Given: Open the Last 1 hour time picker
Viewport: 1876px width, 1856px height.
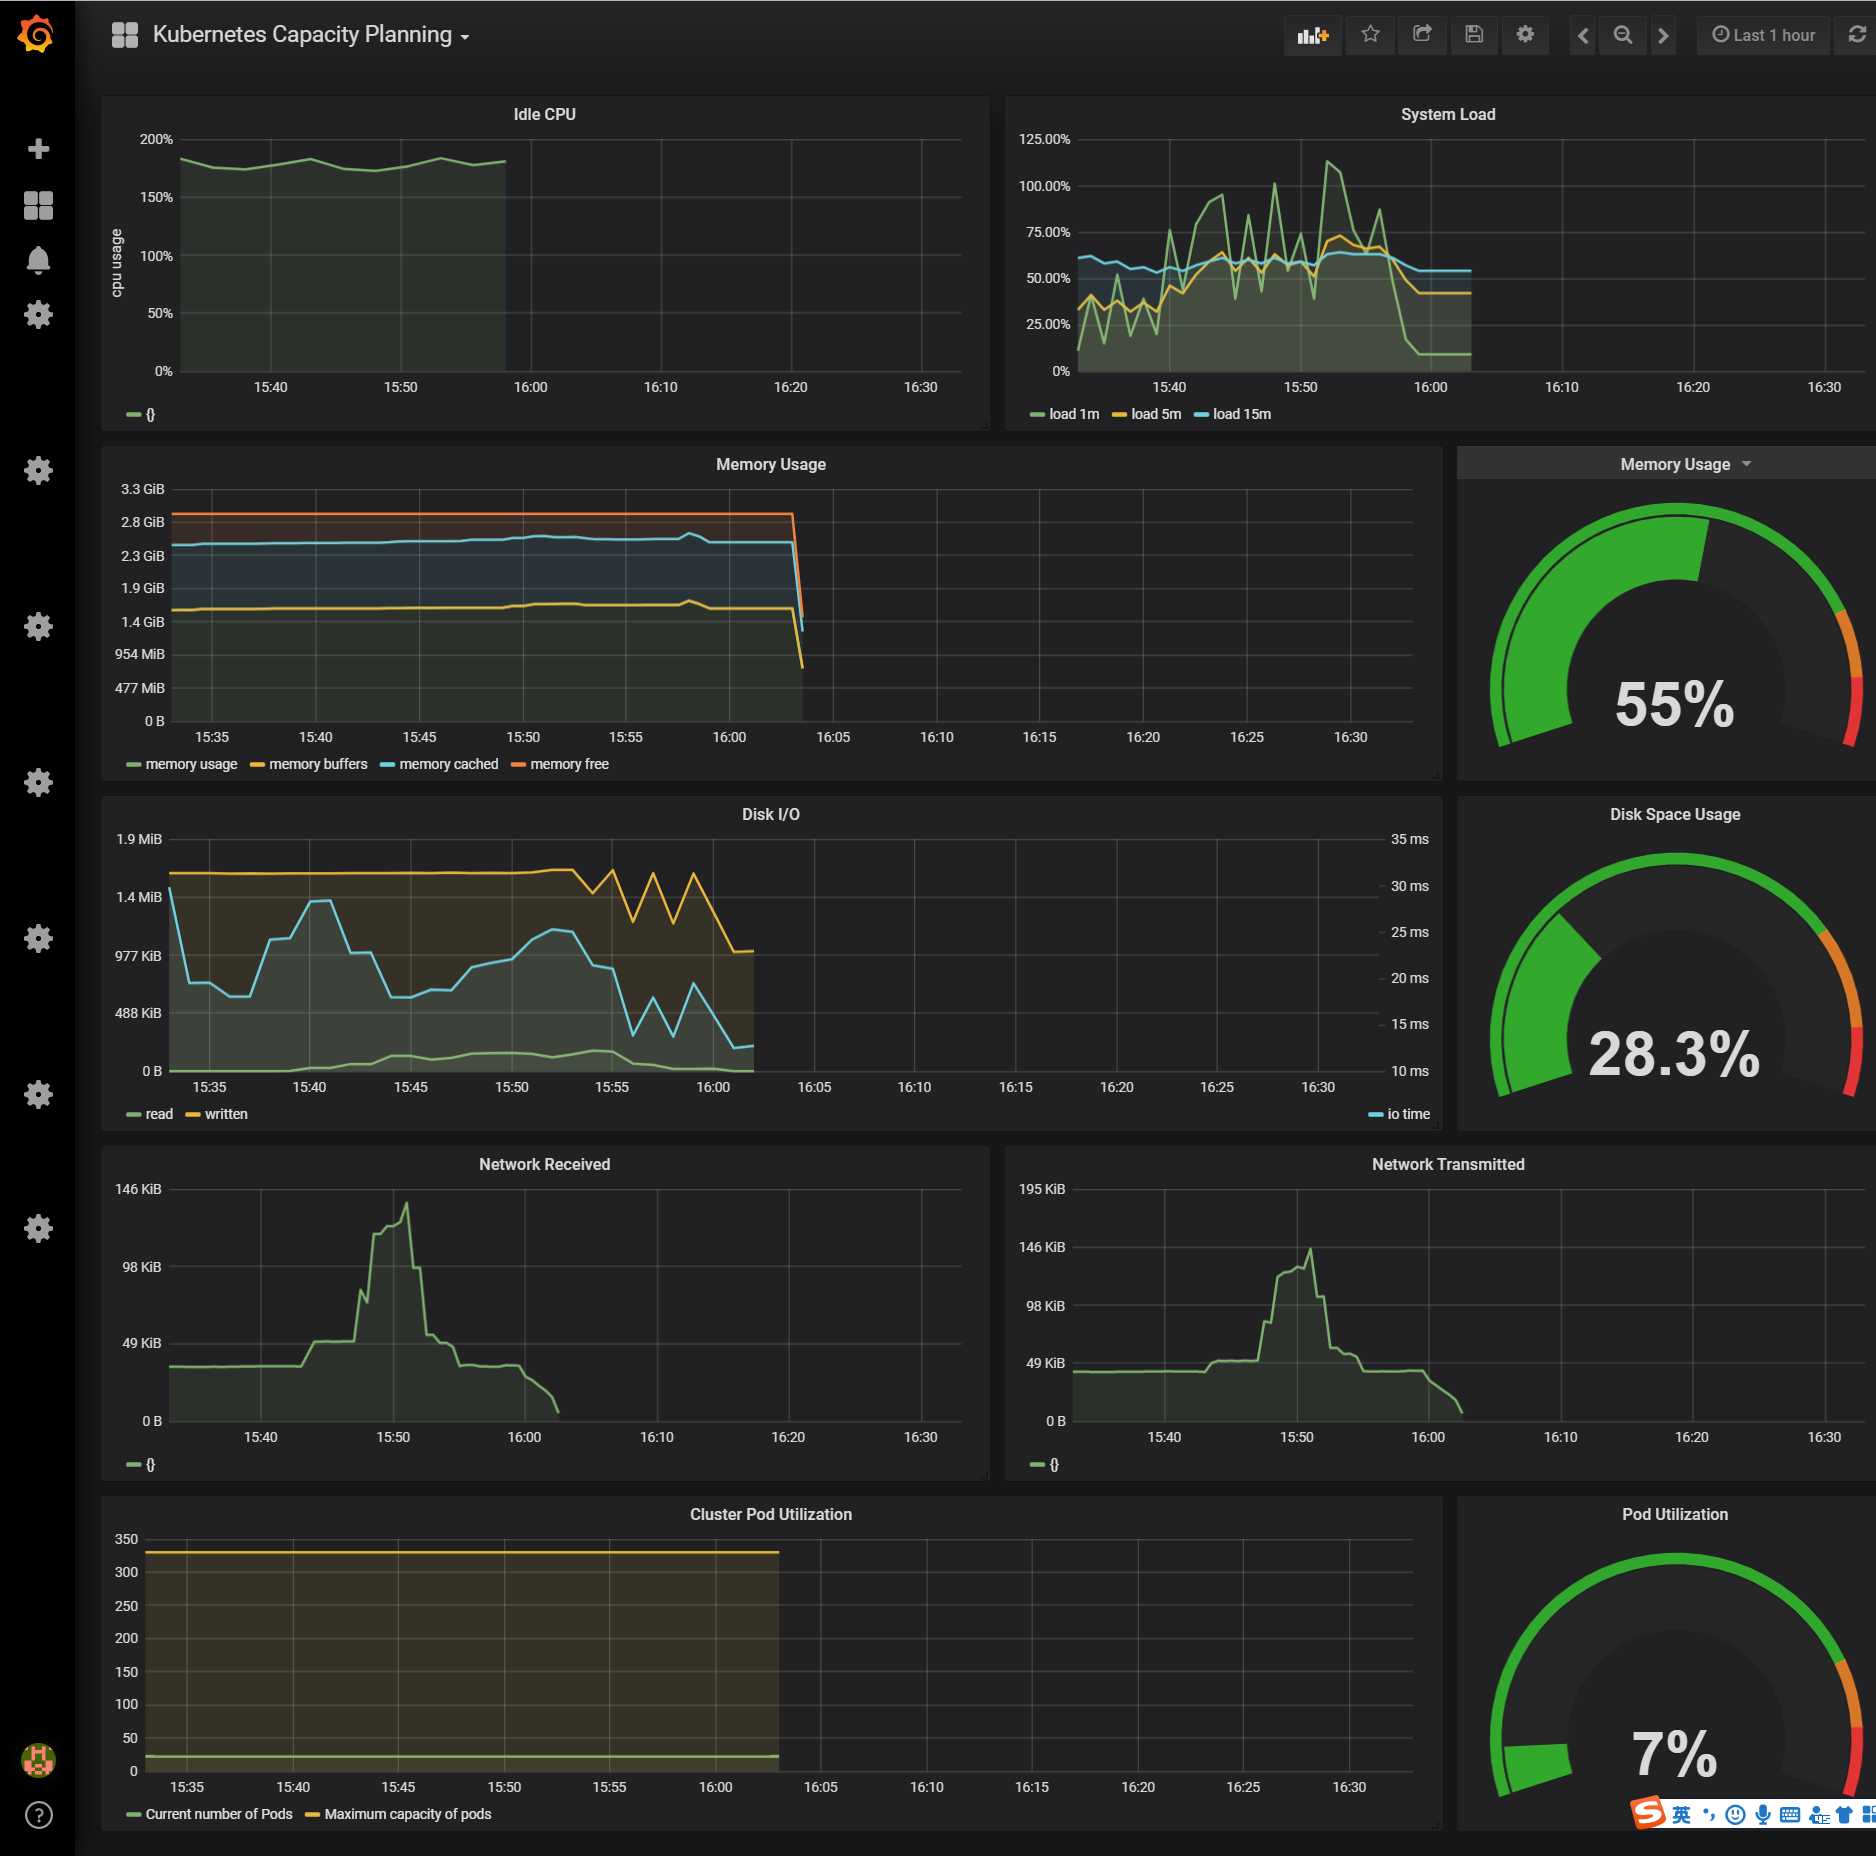Looking at the screenshot, I should click(x=1764, y=35).
